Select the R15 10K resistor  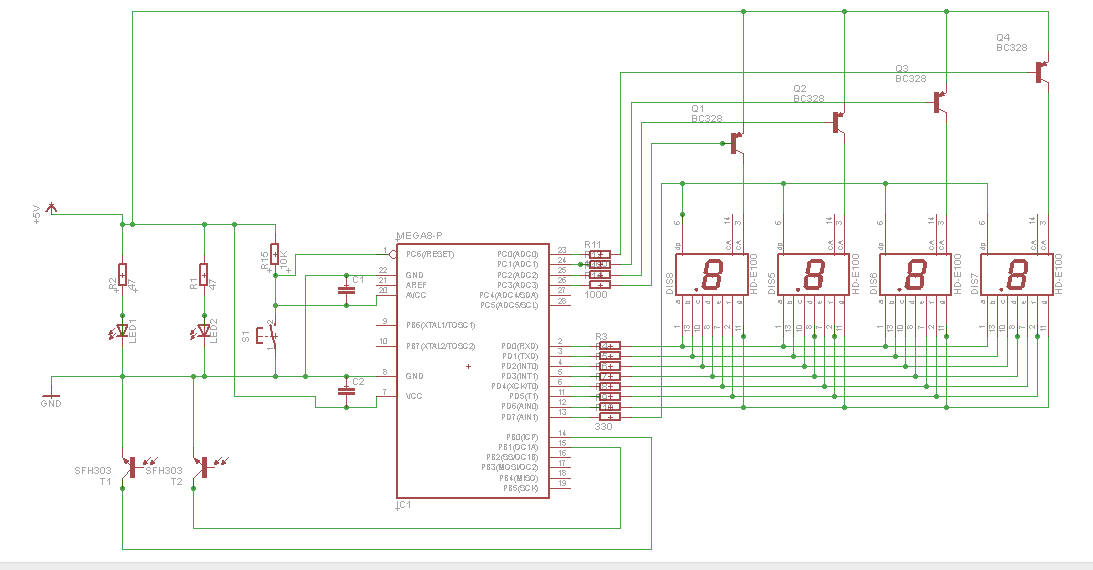[275, 255]
